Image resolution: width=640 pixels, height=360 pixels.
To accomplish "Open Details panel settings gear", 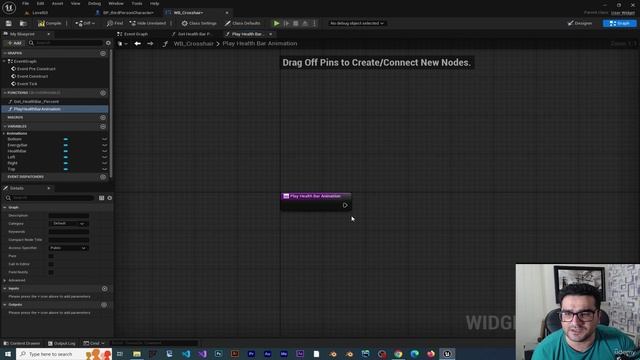I will 109,198.
